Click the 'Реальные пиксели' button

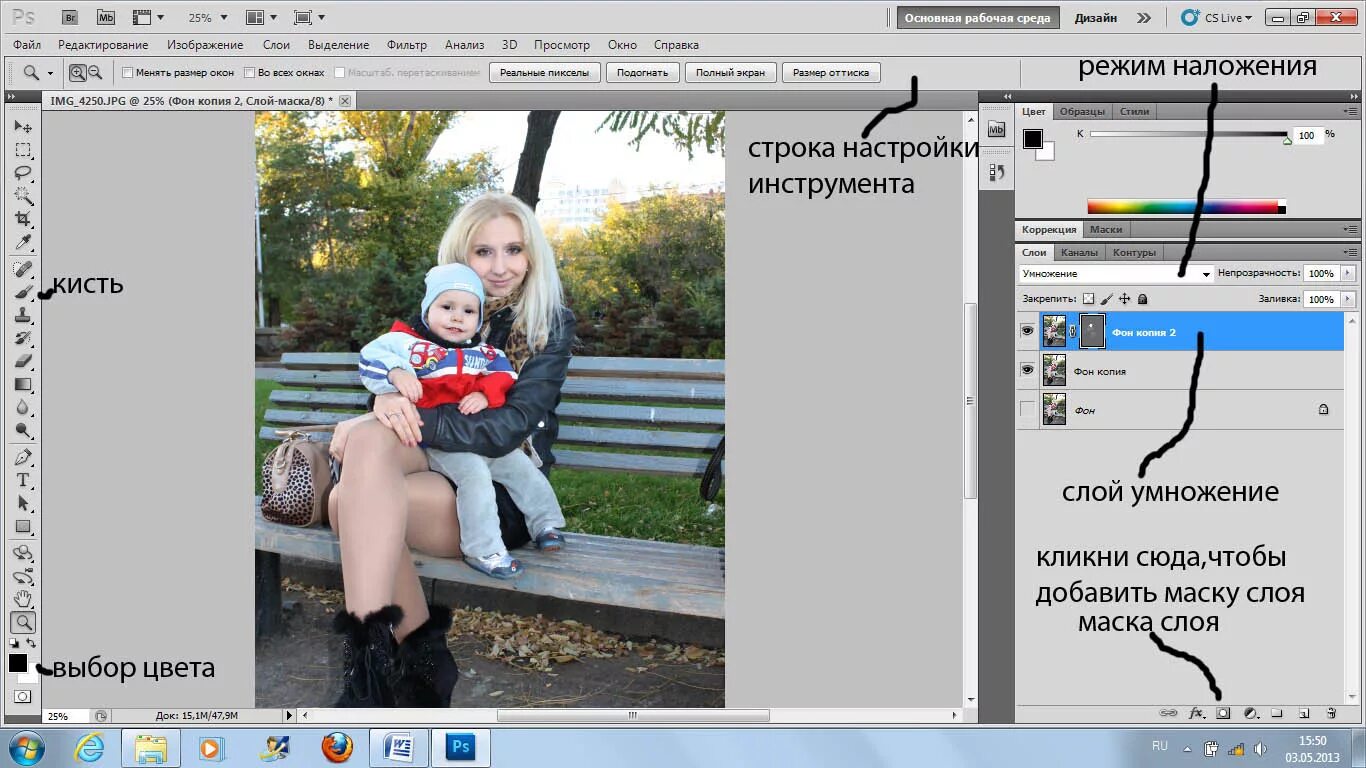[543, 72]
